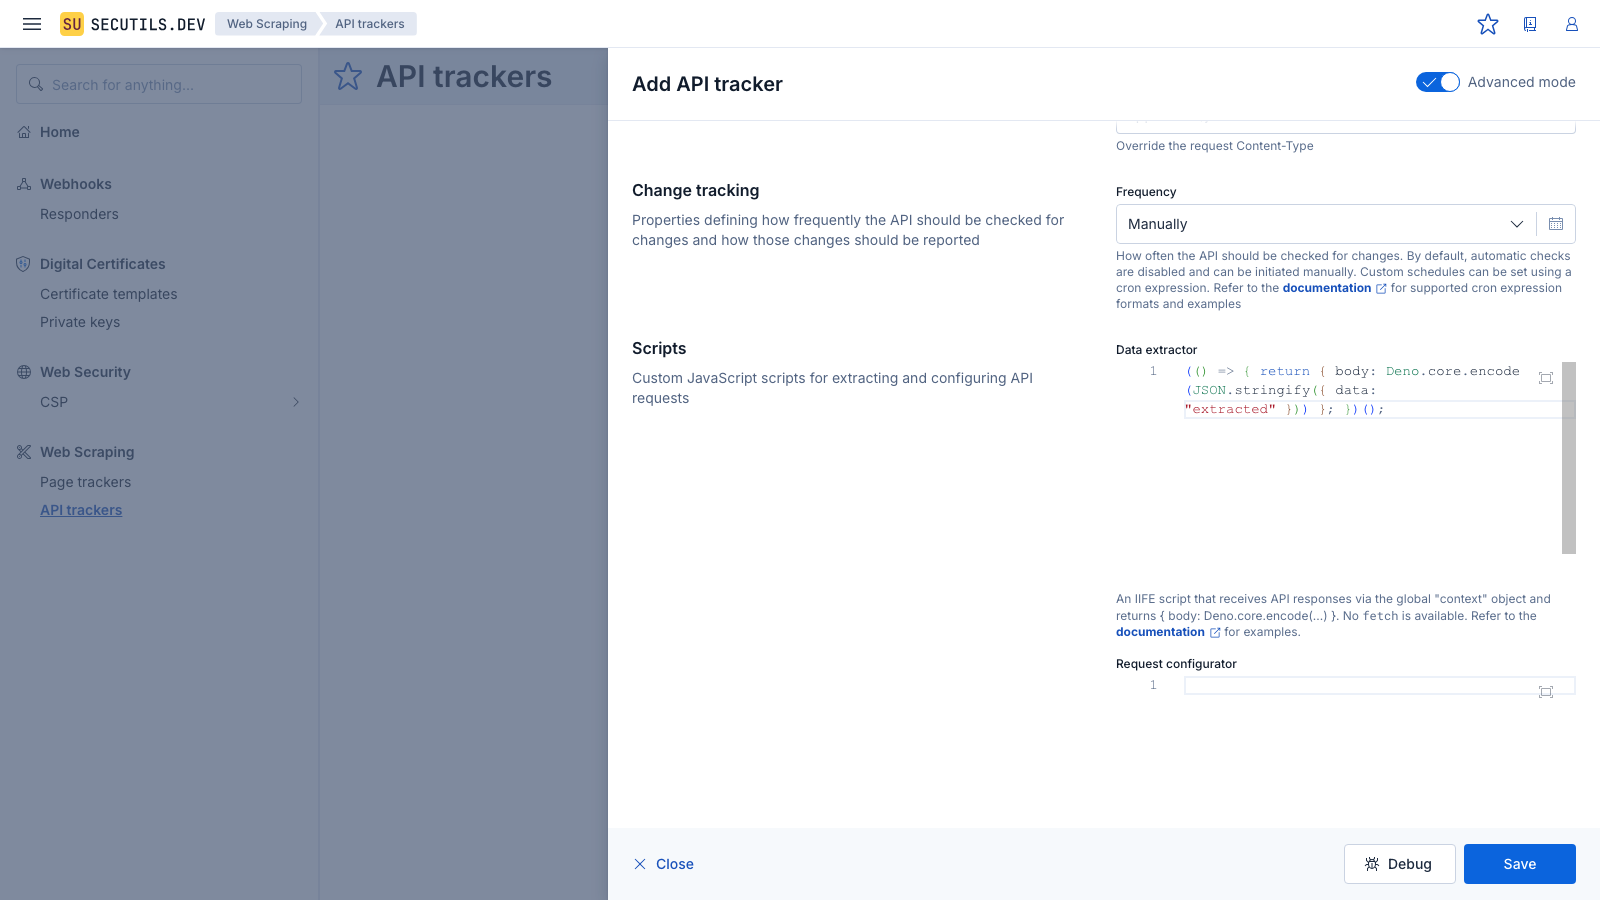Image resolution: width=1600 pixels, height=900 pixels.
Task: Expand the CSP sidebar submenu chevron
Action: coord(296,402)
